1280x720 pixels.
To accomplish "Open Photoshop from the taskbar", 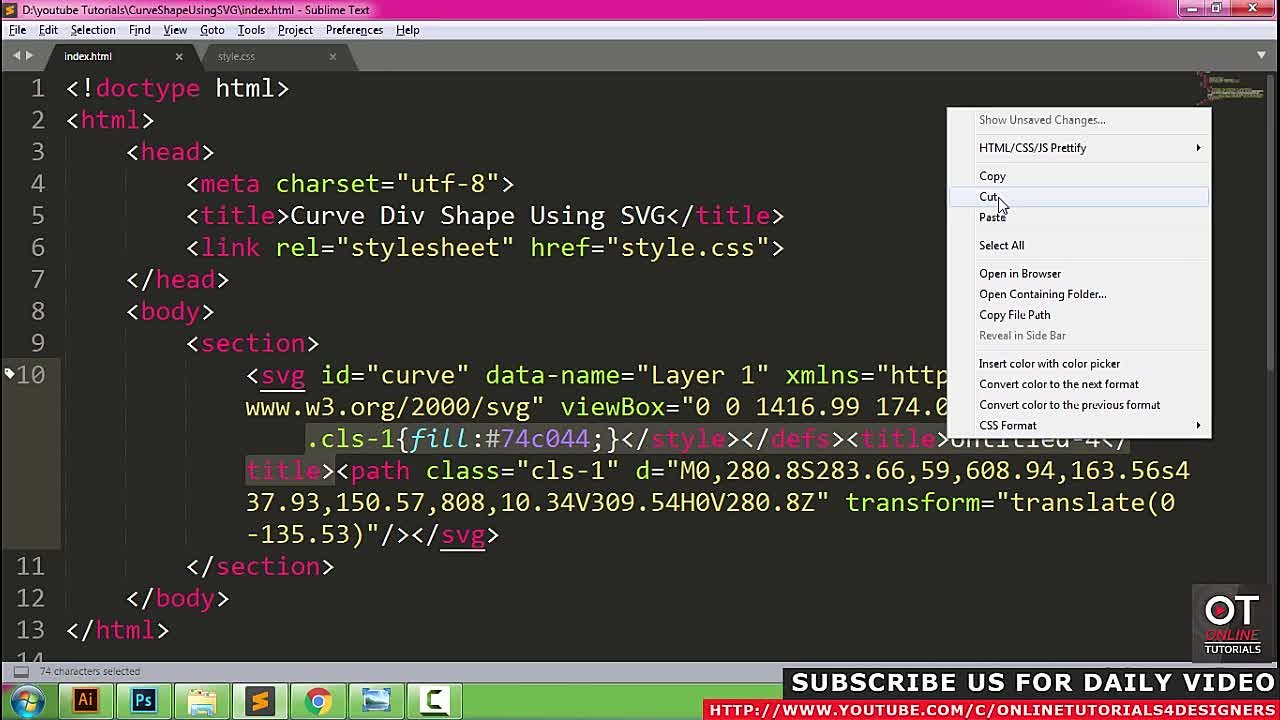I will 143,701.
